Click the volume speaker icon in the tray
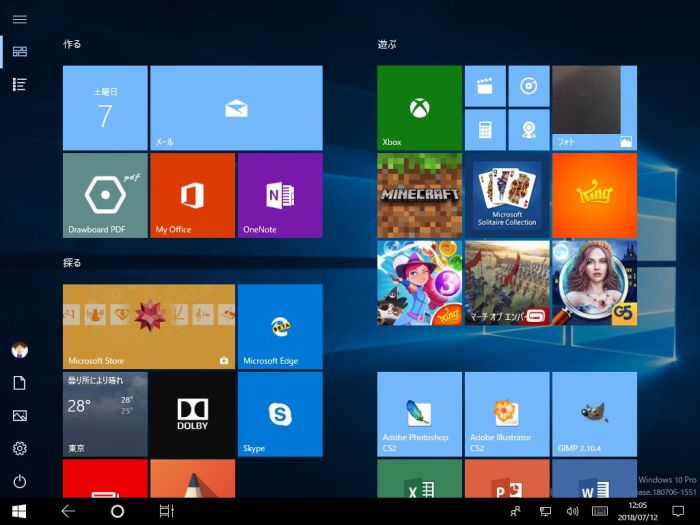 573,511
